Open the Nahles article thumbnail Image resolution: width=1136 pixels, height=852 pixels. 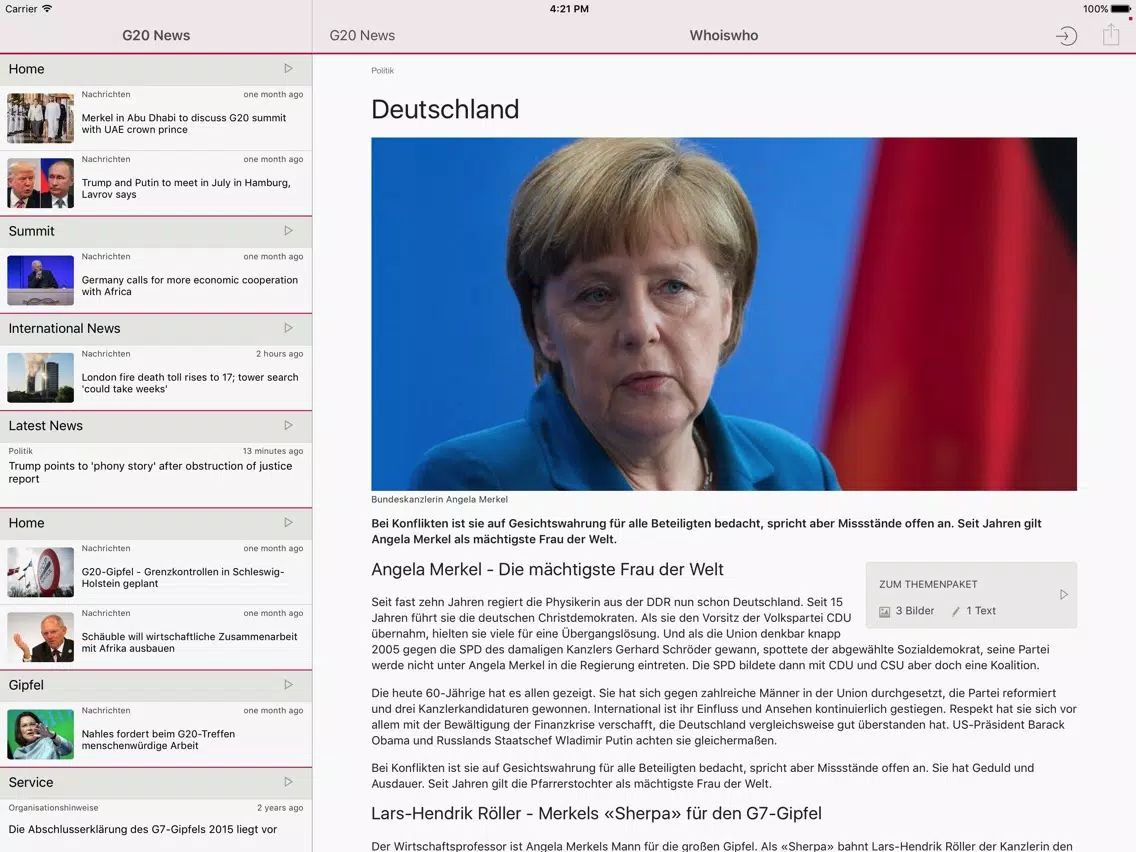click(x=41, y=735)
